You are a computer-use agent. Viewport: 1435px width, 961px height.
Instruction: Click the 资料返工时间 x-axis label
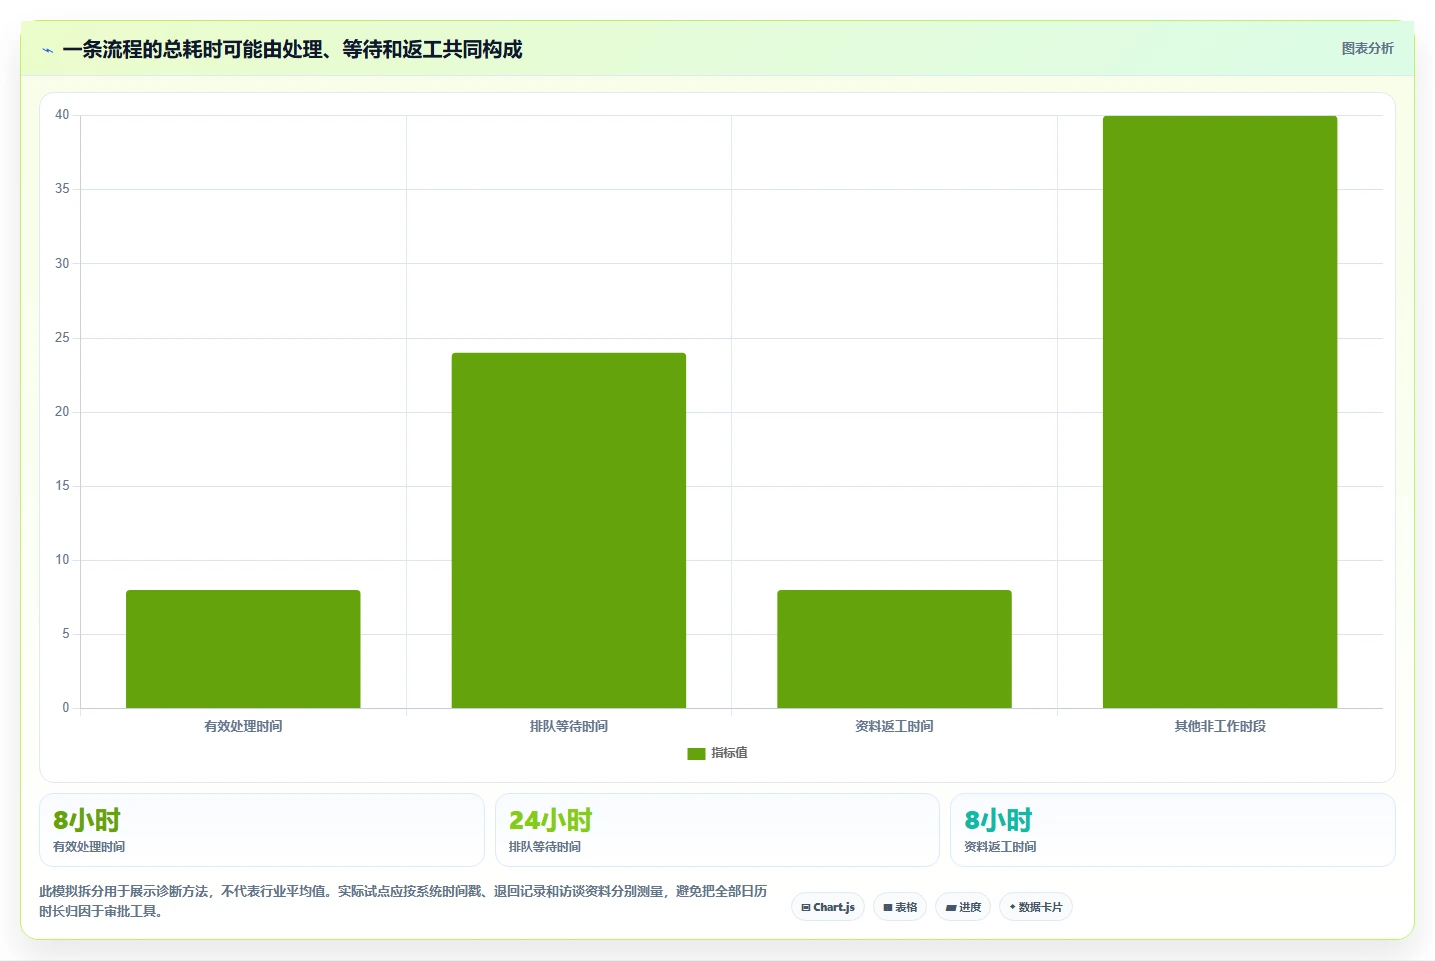click(894, 726)
